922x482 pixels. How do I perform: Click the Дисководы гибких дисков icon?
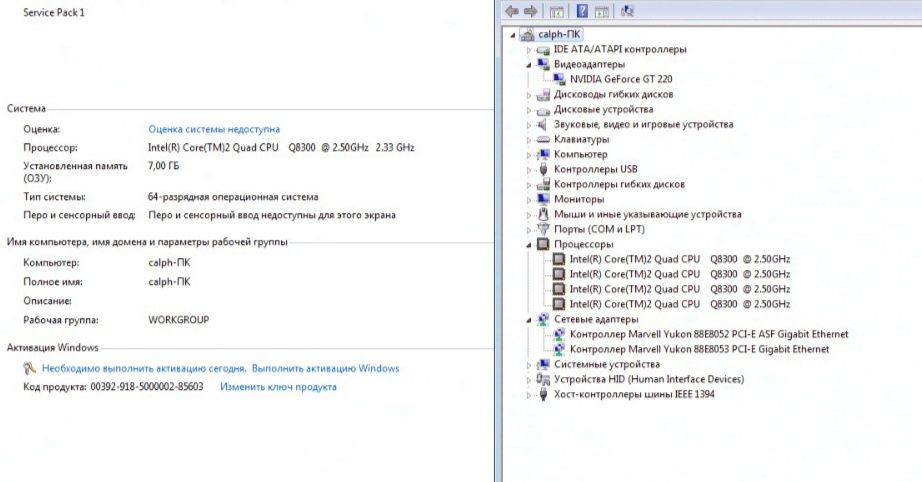543,94
